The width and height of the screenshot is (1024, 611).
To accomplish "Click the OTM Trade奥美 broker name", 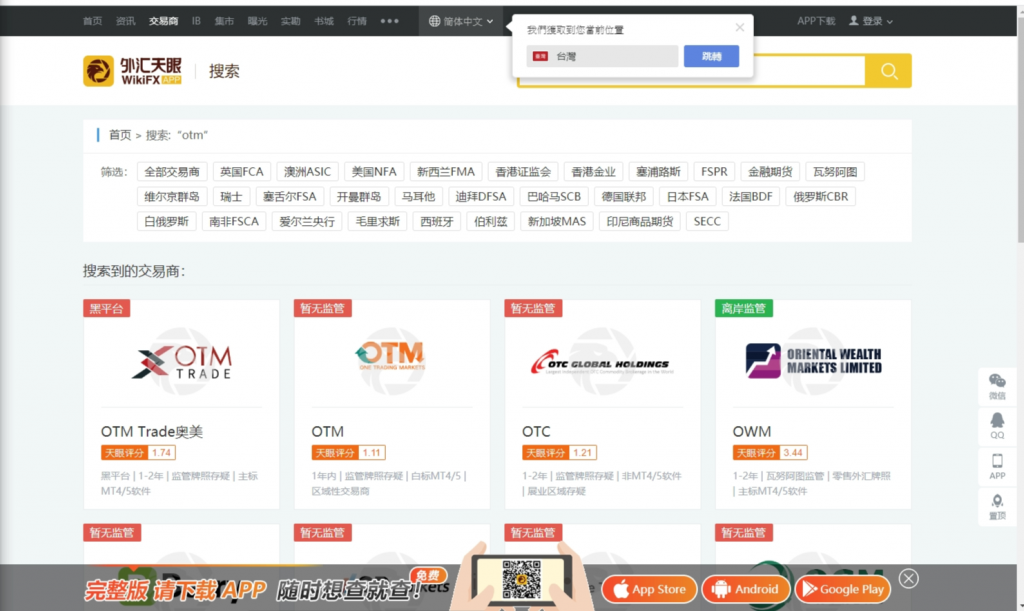I will click(x=152, y=431).
